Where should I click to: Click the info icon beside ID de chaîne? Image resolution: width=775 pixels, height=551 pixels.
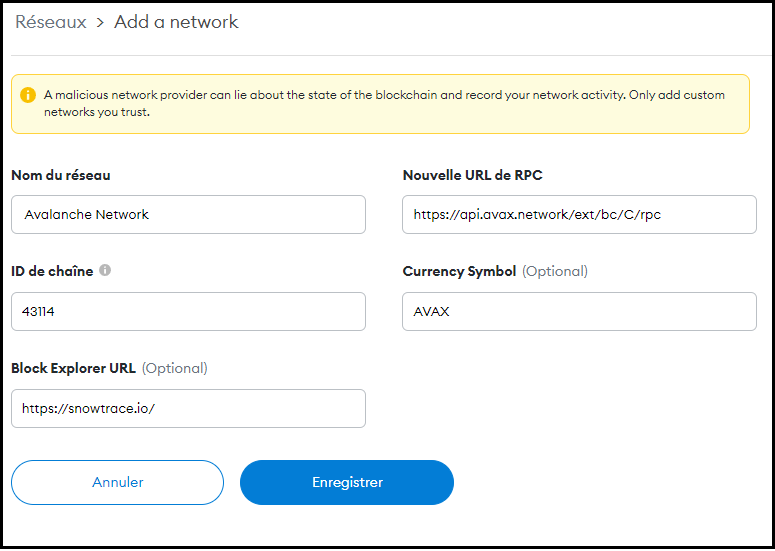pos(105,270)
